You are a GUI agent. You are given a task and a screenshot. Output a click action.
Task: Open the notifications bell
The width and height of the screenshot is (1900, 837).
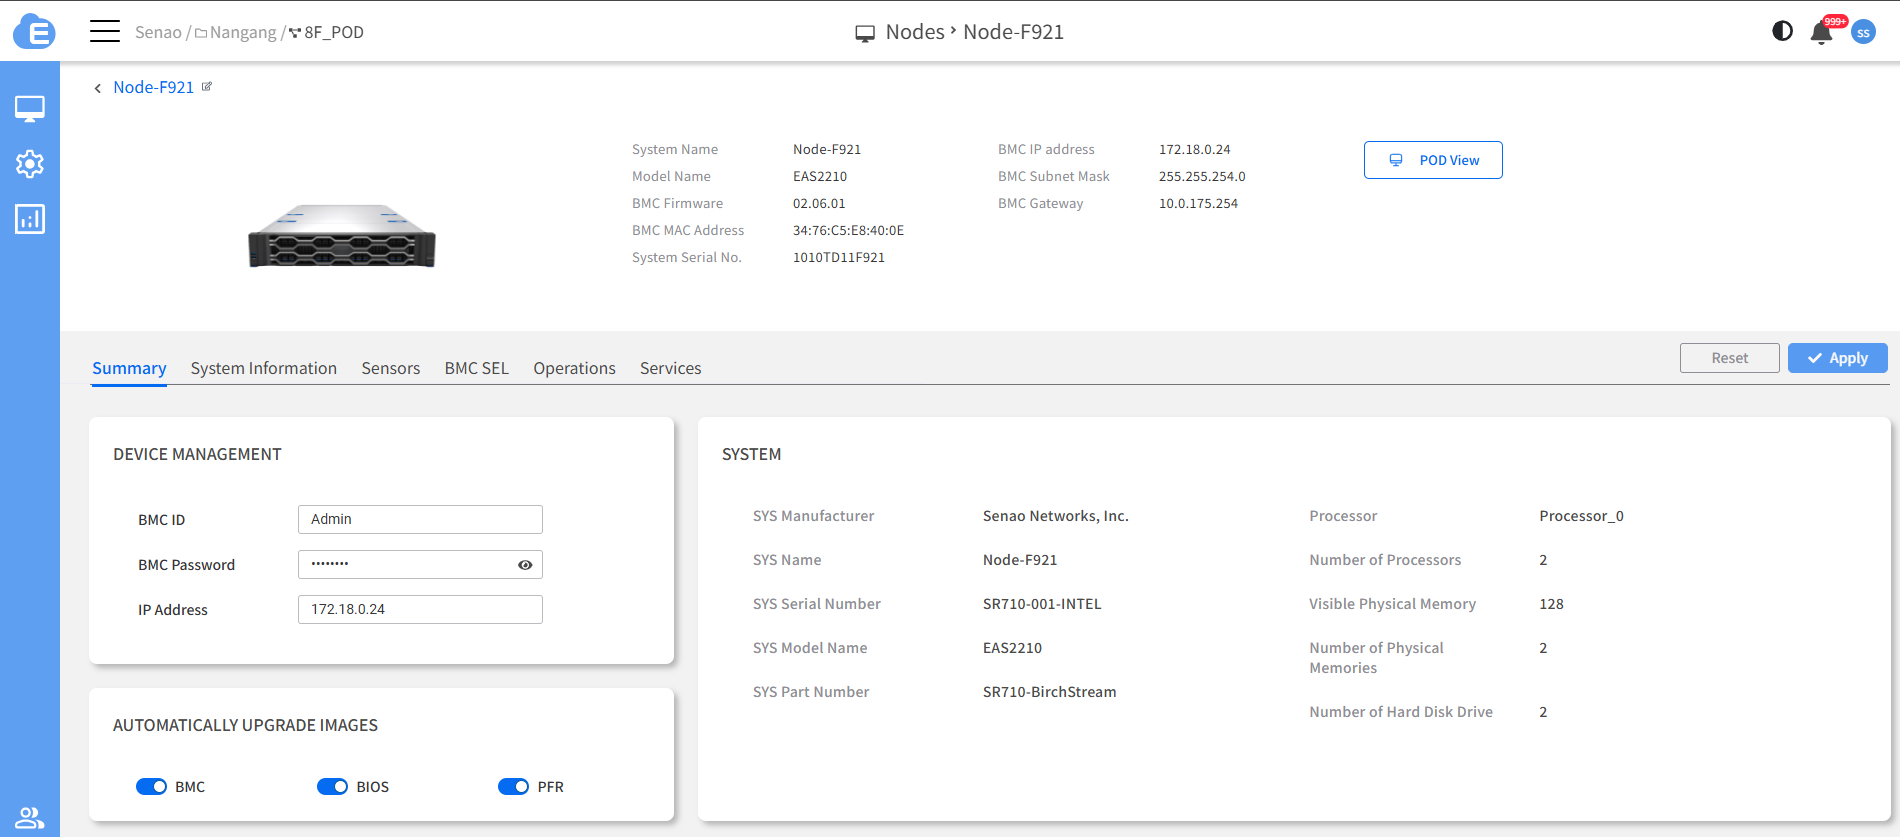tap(1821, 33)
